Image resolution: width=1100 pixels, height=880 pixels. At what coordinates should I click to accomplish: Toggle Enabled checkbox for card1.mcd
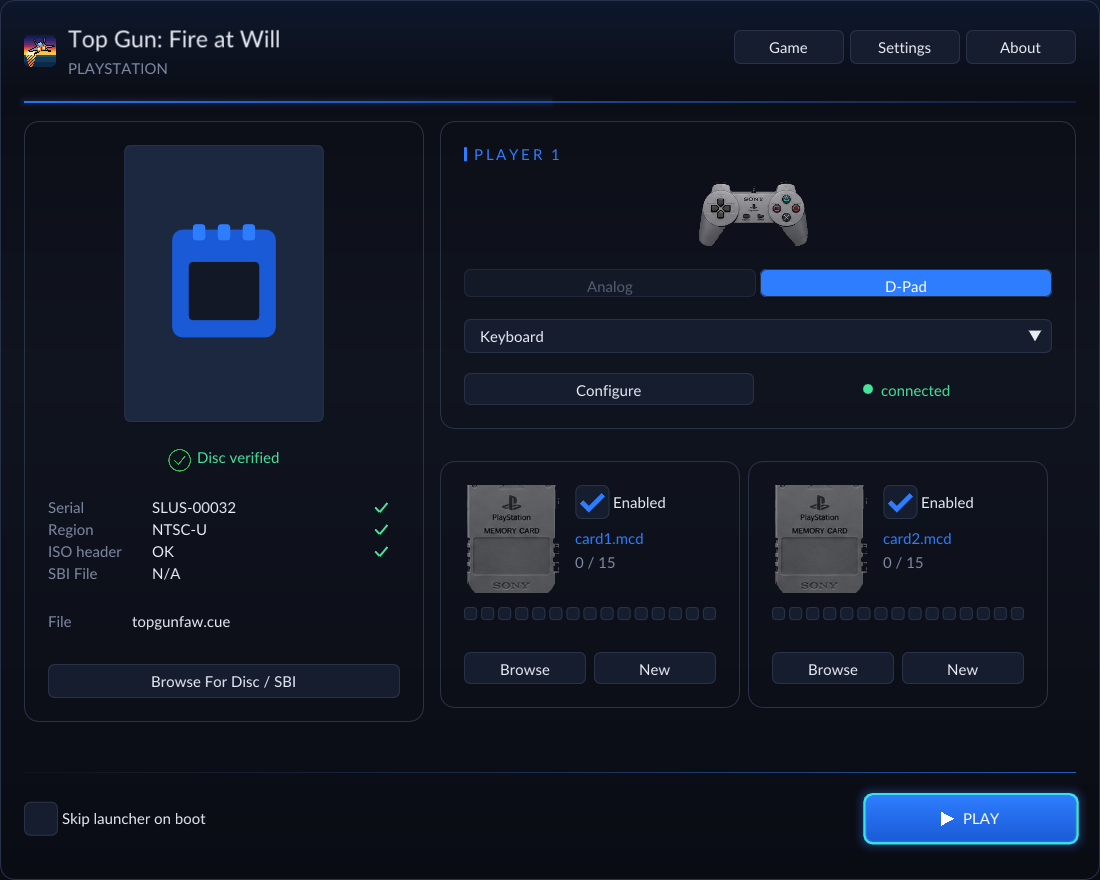[x=592, y=502]
